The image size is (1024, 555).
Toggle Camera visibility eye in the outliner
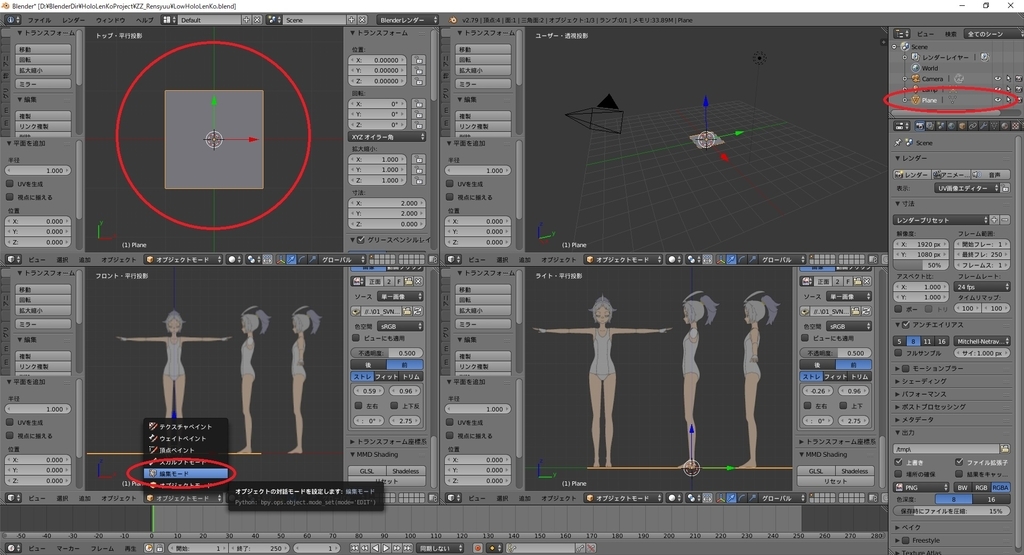997,78
